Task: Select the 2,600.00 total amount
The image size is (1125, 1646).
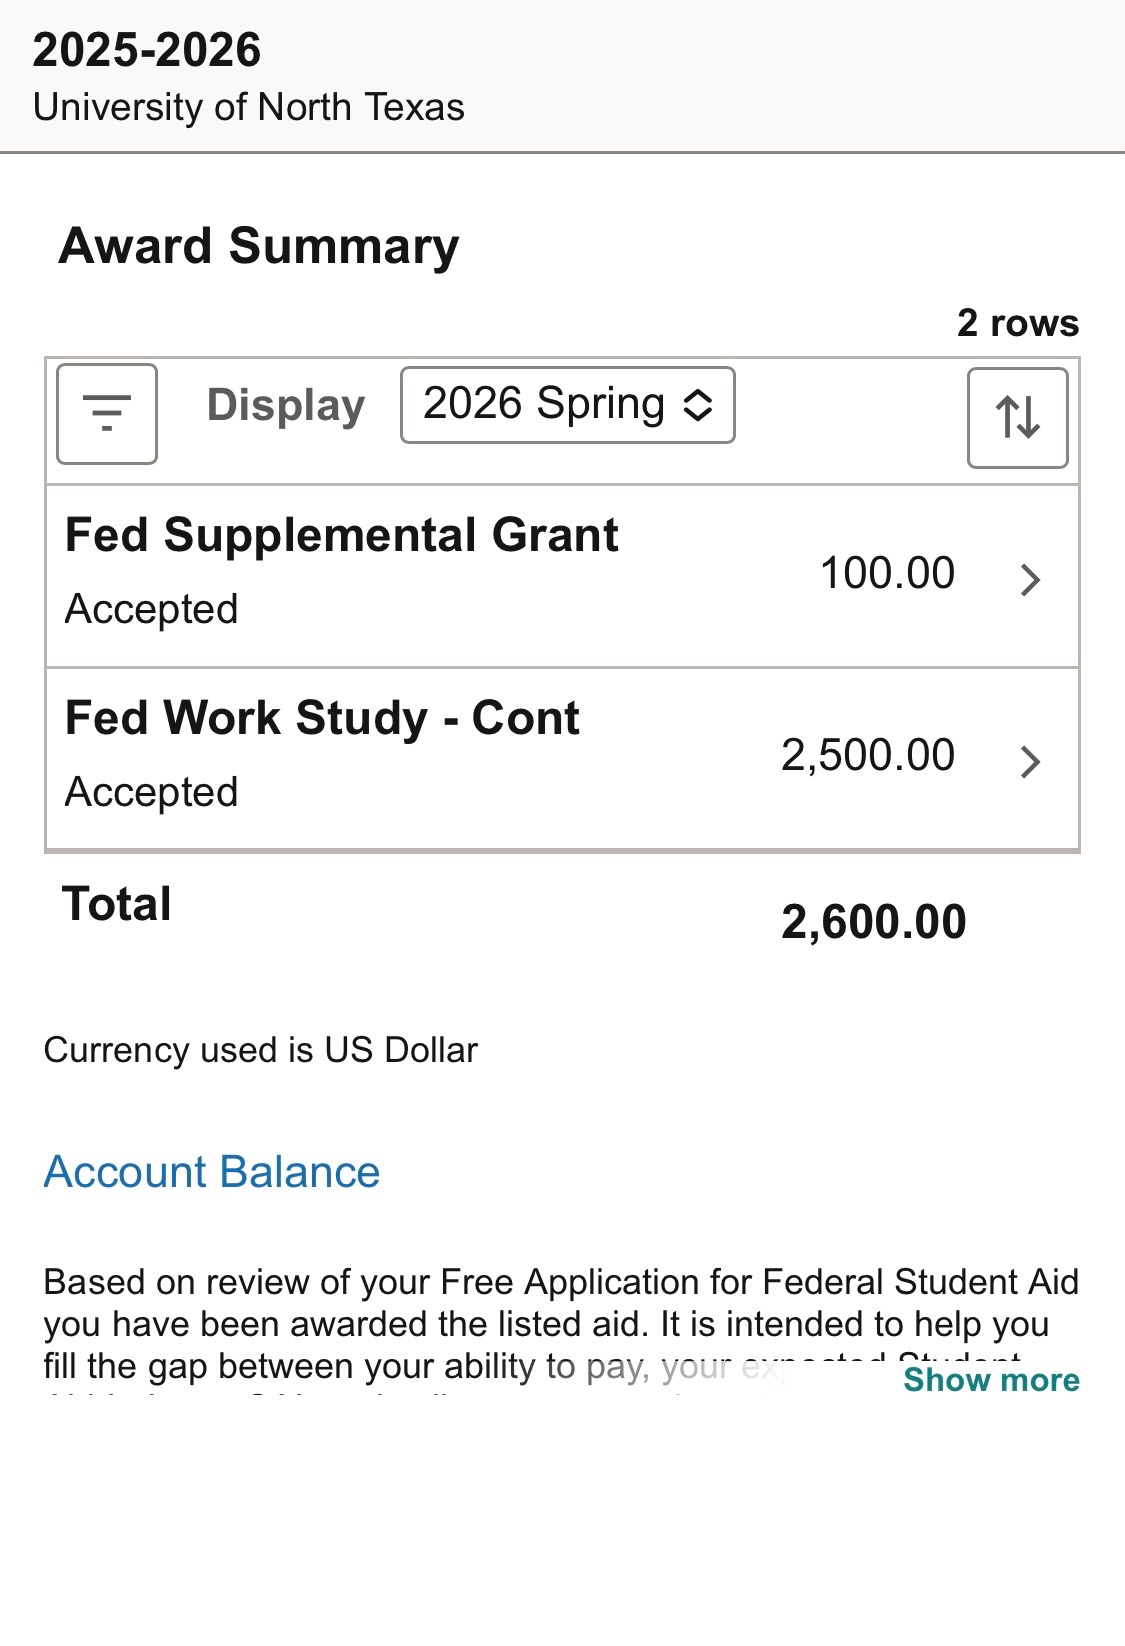Action: click(873, 922)
